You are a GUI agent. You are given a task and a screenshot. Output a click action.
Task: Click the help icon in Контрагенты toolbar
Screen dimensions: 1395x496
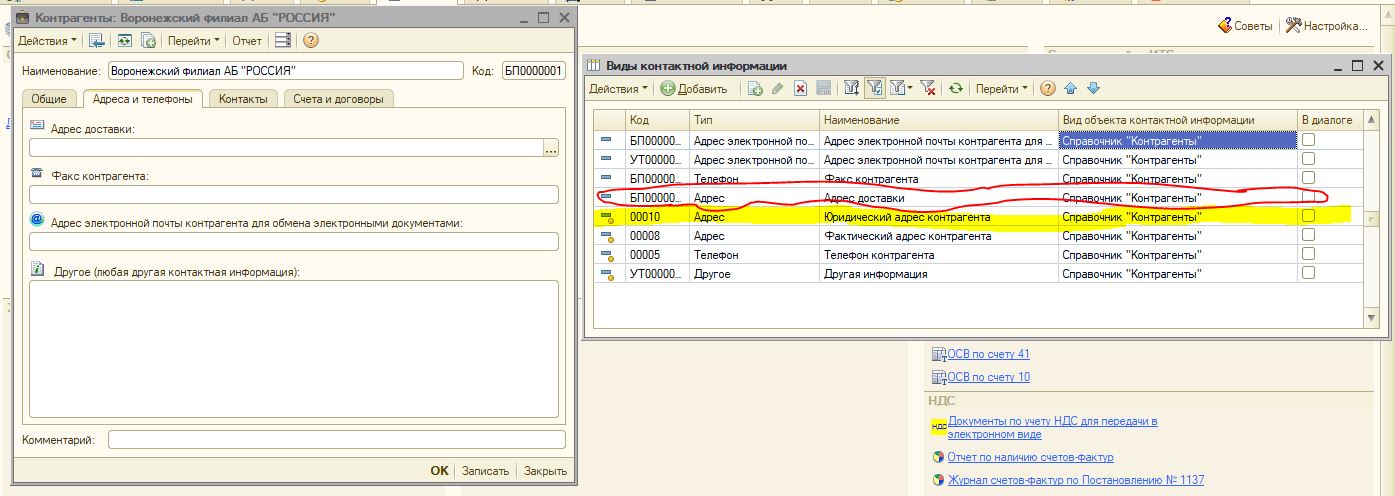coord(310,41)
